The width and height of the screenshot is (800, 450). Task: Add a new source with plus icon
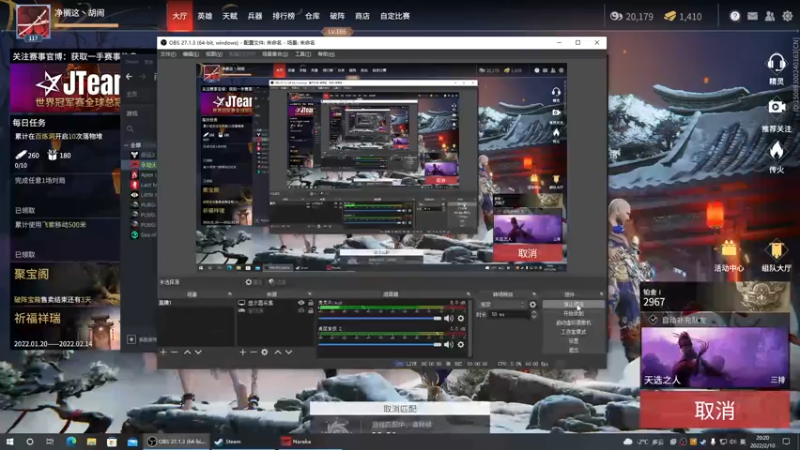pyautogui.click(x=243, y=352)
